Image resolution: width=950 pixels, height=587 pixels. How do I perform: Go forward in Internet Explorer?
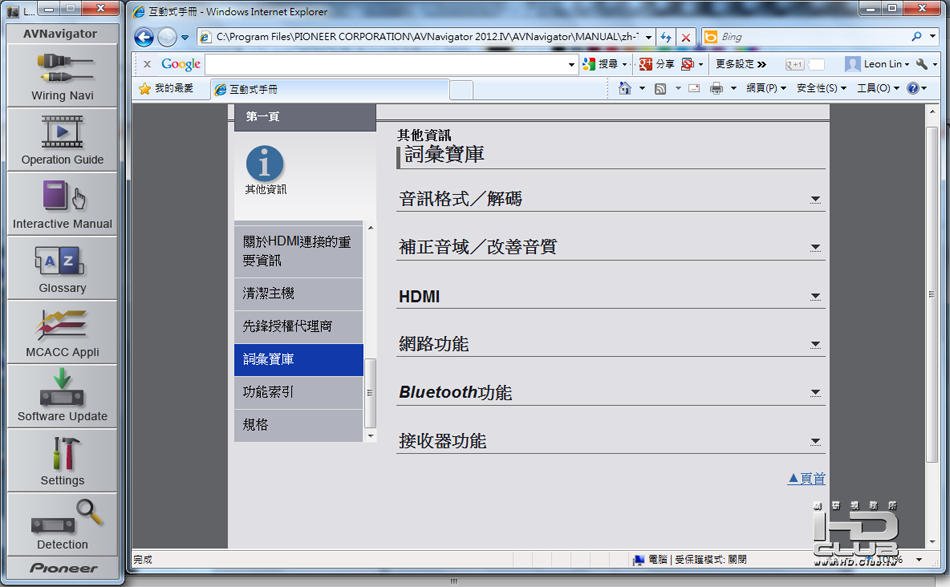[167, 38]
